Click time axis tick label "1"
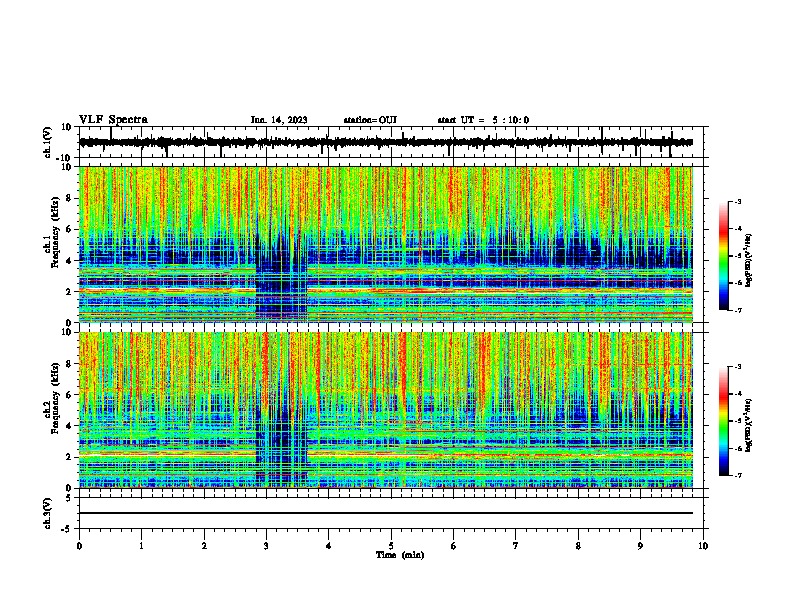This screenshot has height=612, width=792. pos(141,546)
